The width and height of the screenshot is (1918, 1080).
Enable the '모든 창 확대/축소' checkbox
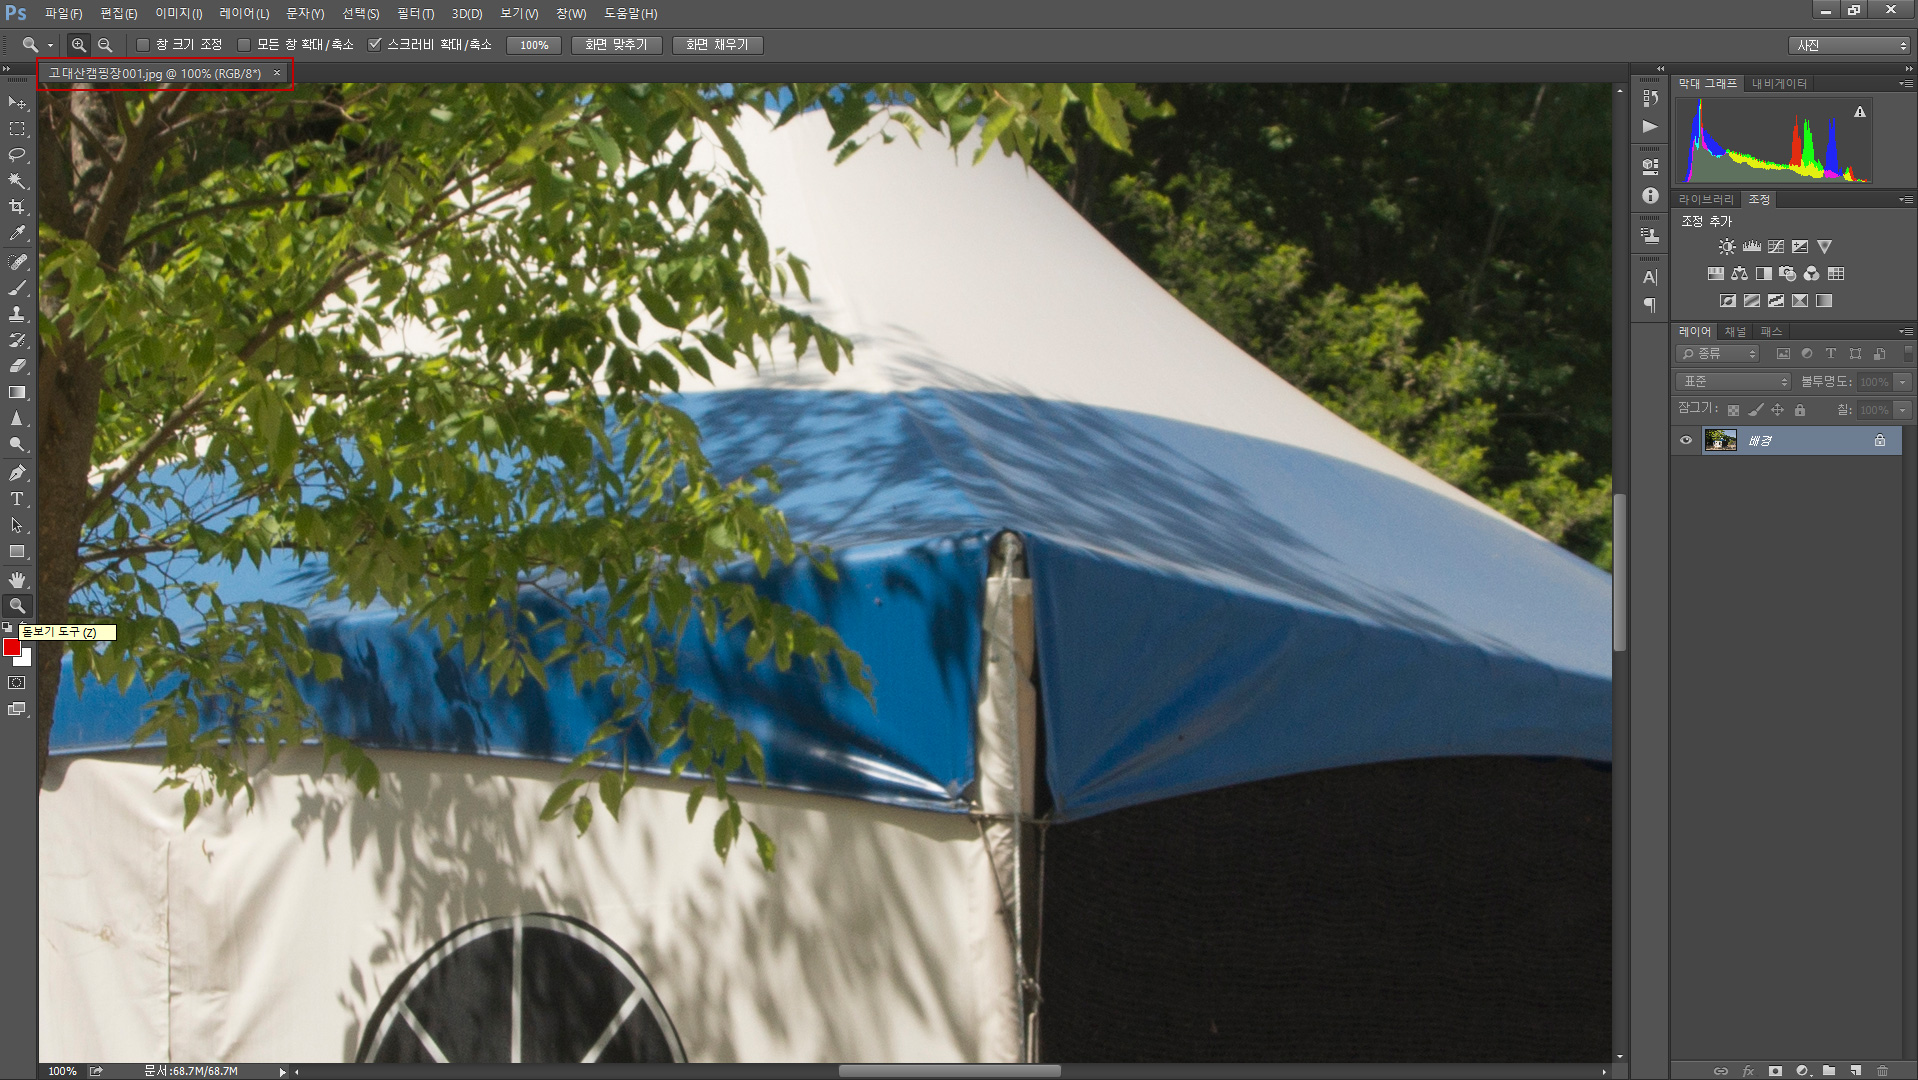point(243,45)
